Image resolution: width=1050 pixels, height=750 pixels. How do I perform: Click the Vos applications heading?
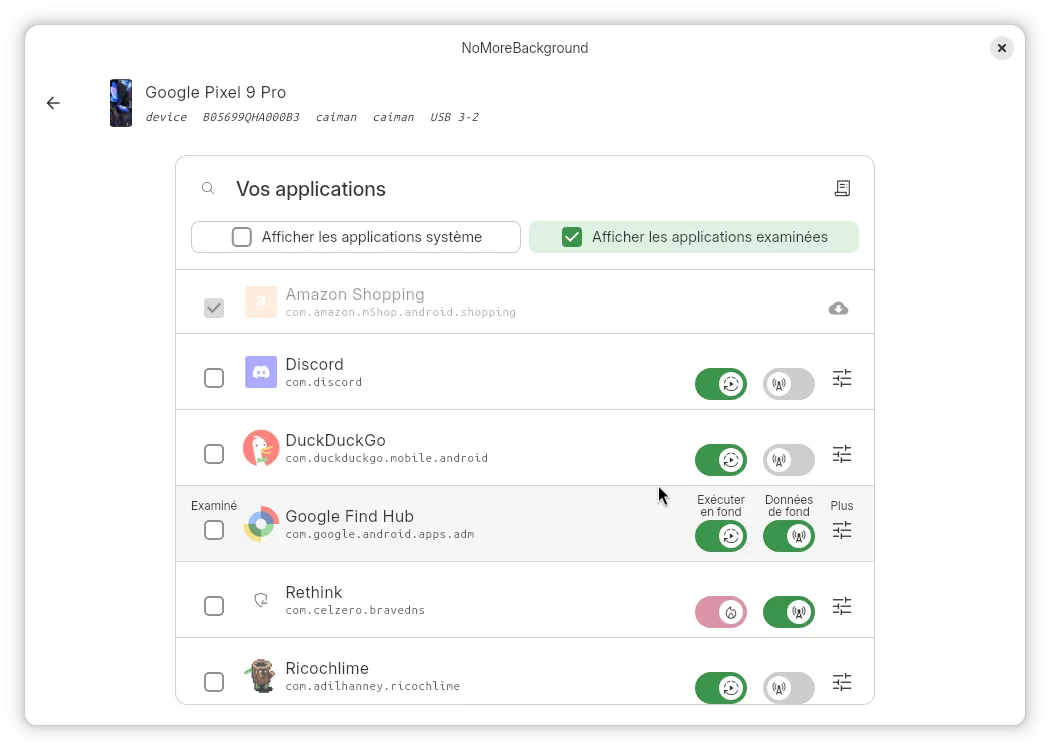[x=311, y=190]
